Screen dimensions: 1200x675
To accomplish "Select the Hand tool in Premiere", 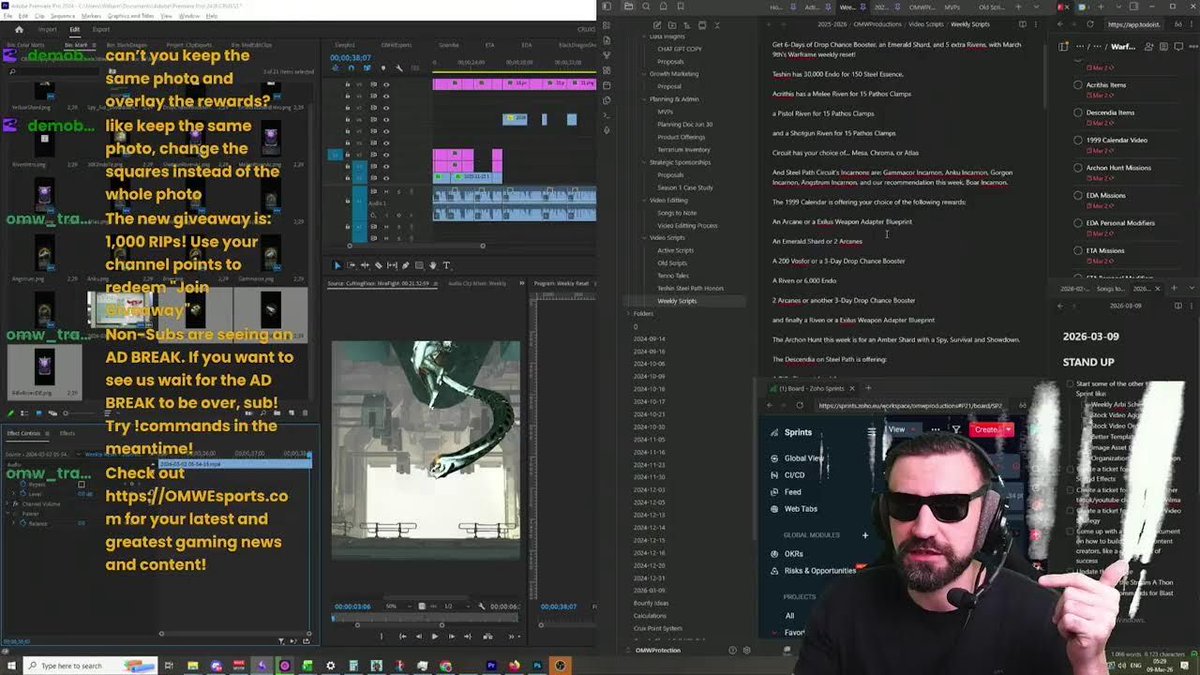I will [432, 265].
